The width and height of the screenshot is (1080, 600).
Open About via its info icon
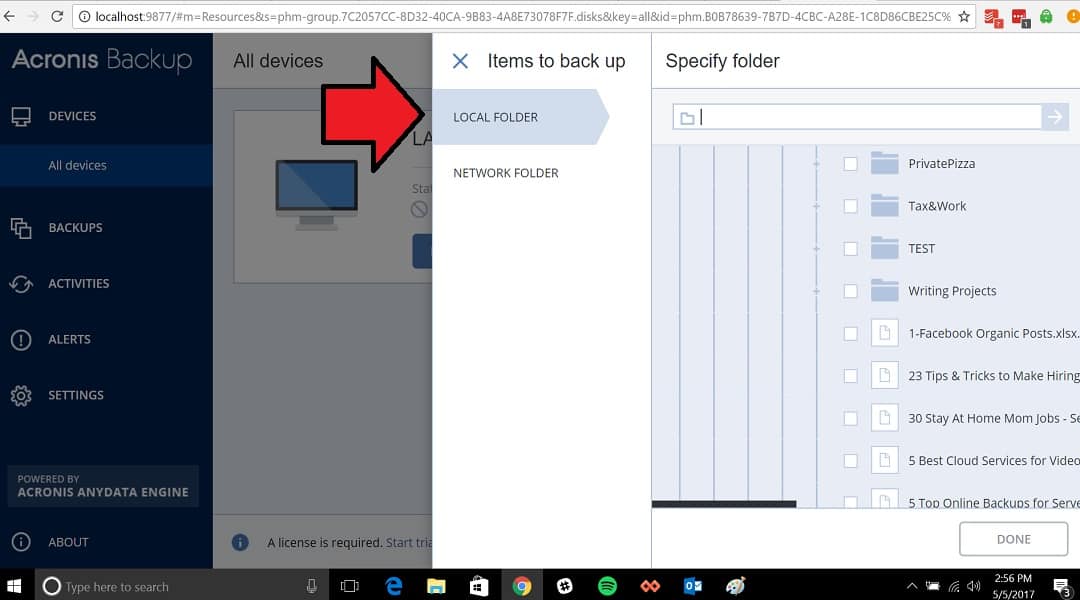[21, 542]
